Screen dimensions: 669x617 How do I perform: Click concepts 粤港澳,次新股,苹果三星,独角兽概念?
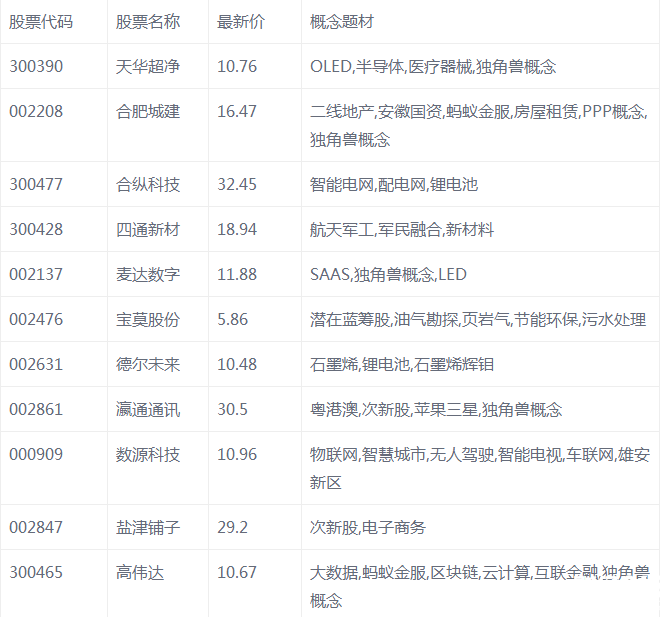(436, 410)
